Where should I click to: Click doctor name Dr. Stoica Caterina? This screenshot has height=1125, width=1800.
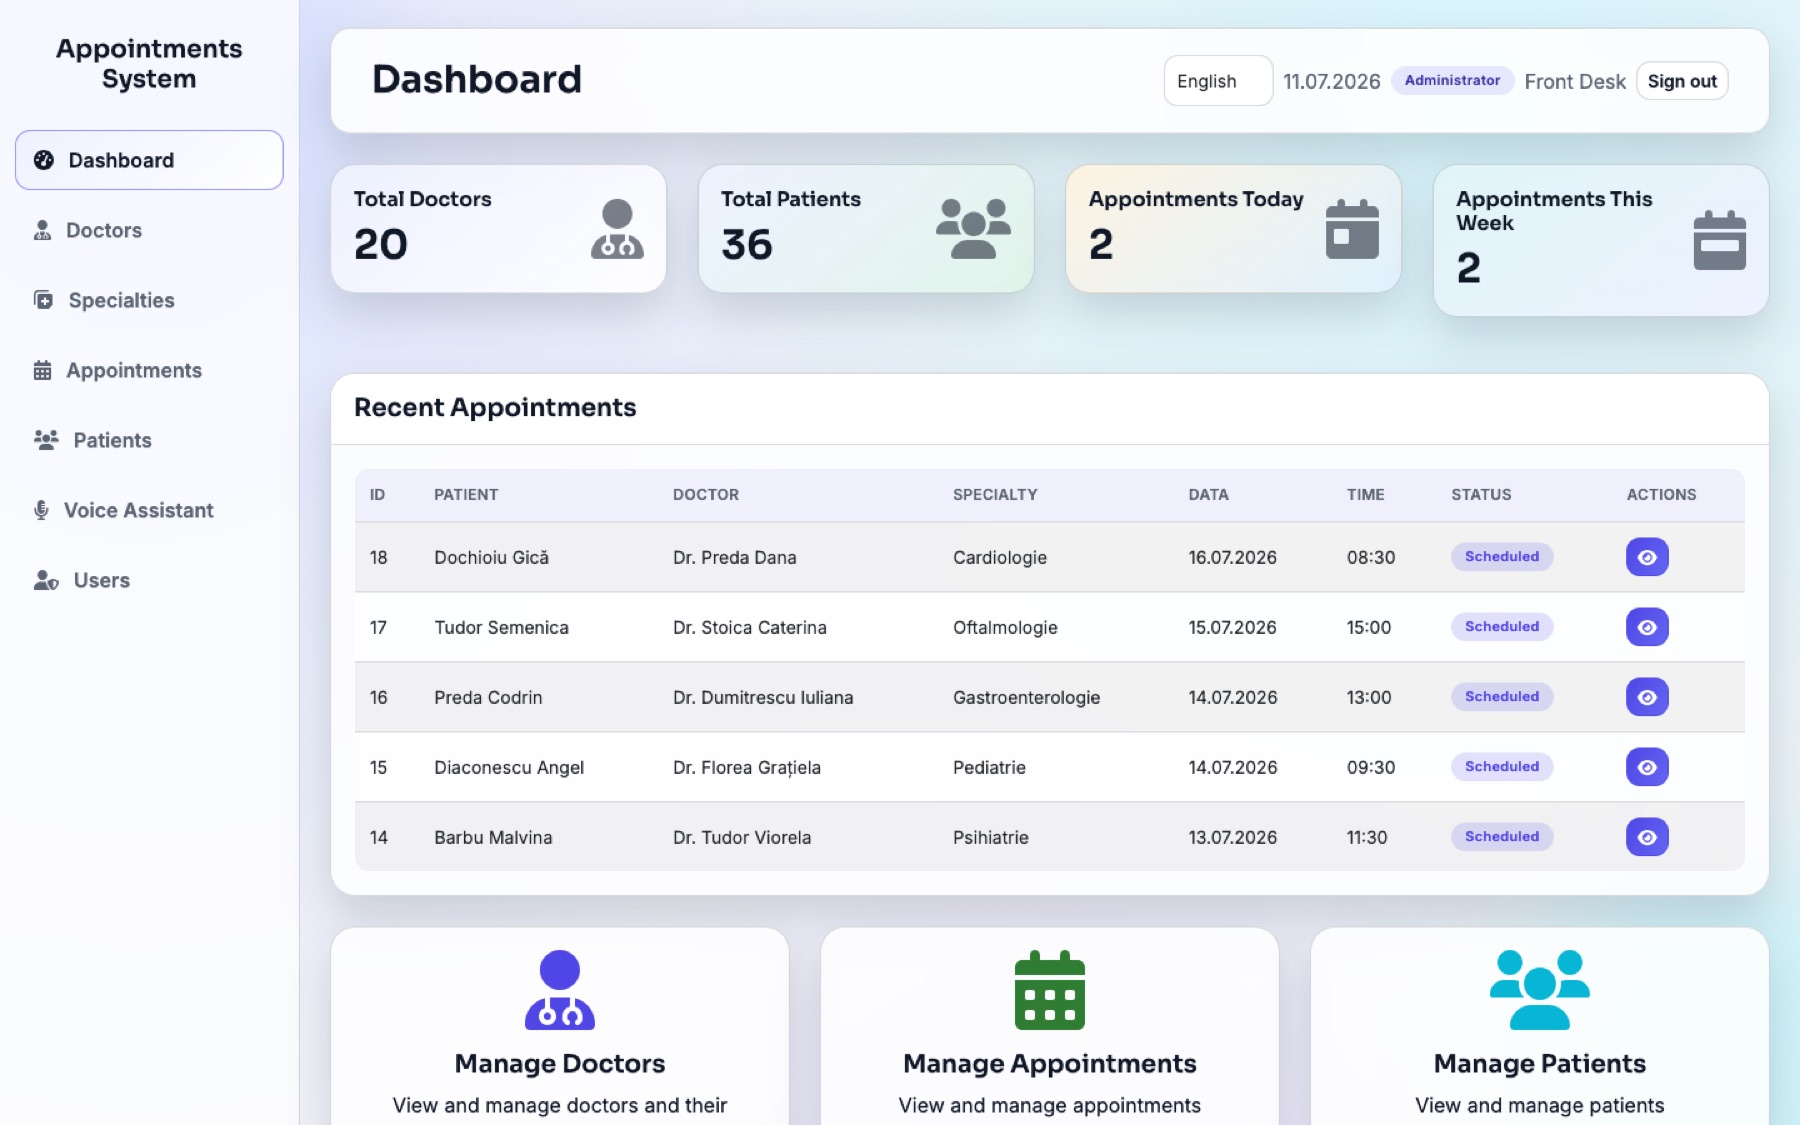[x=750, y=628]
